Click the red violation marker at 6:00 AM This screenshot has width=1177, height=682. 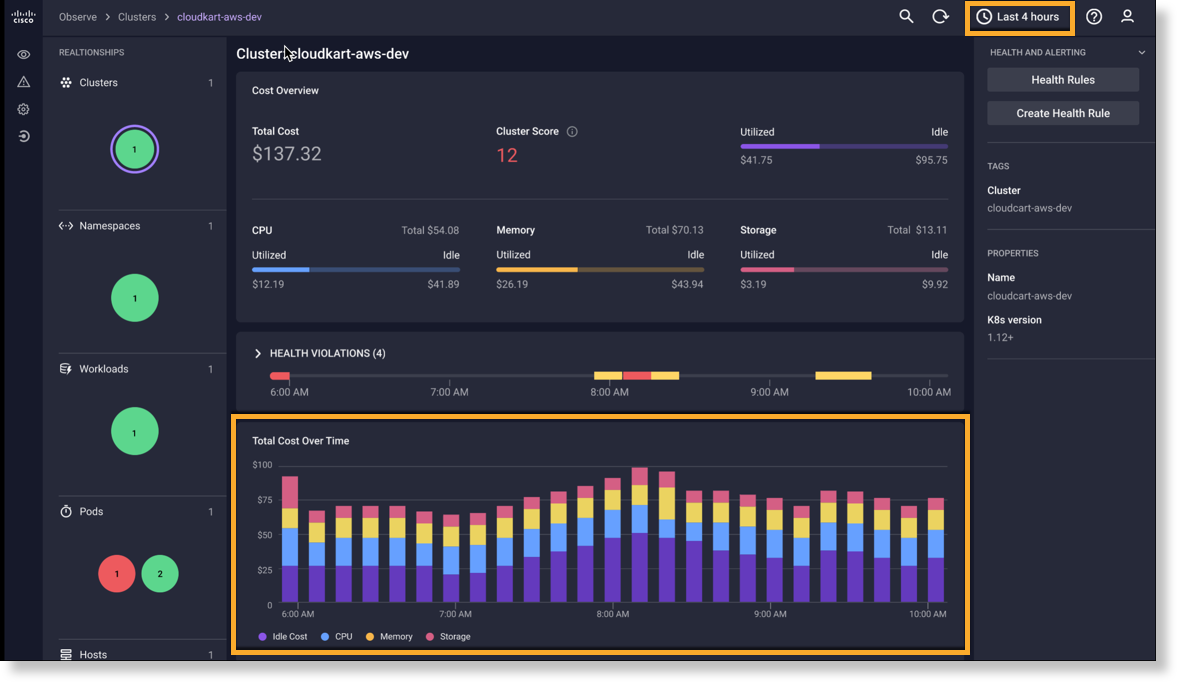(x=280, y=376)
